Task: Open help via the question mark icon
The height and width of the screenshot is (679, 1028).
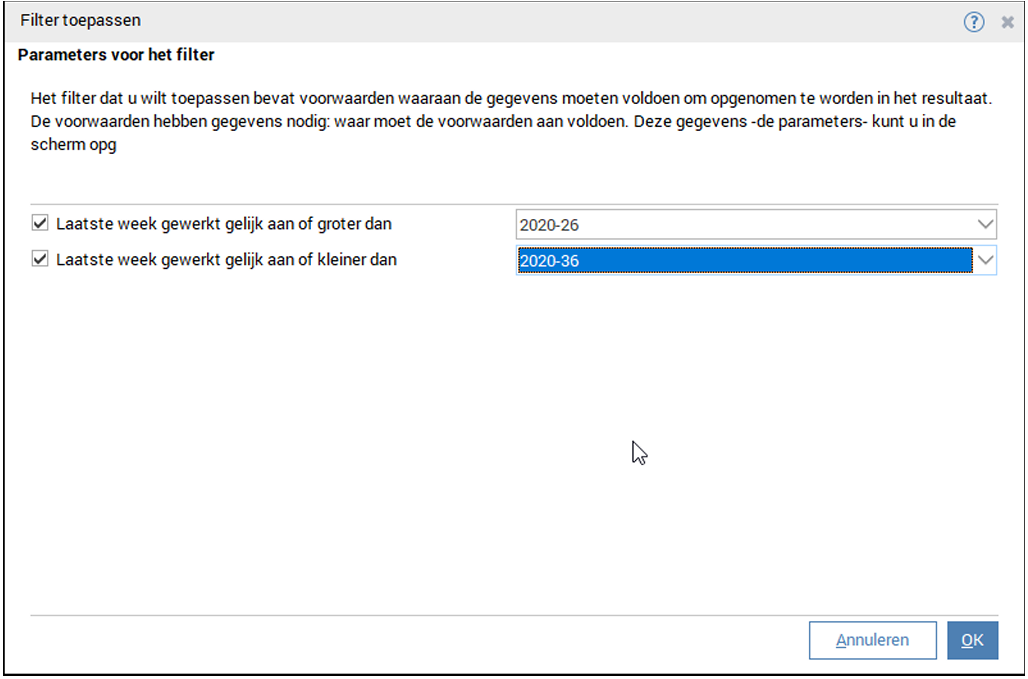Action: 973,22
